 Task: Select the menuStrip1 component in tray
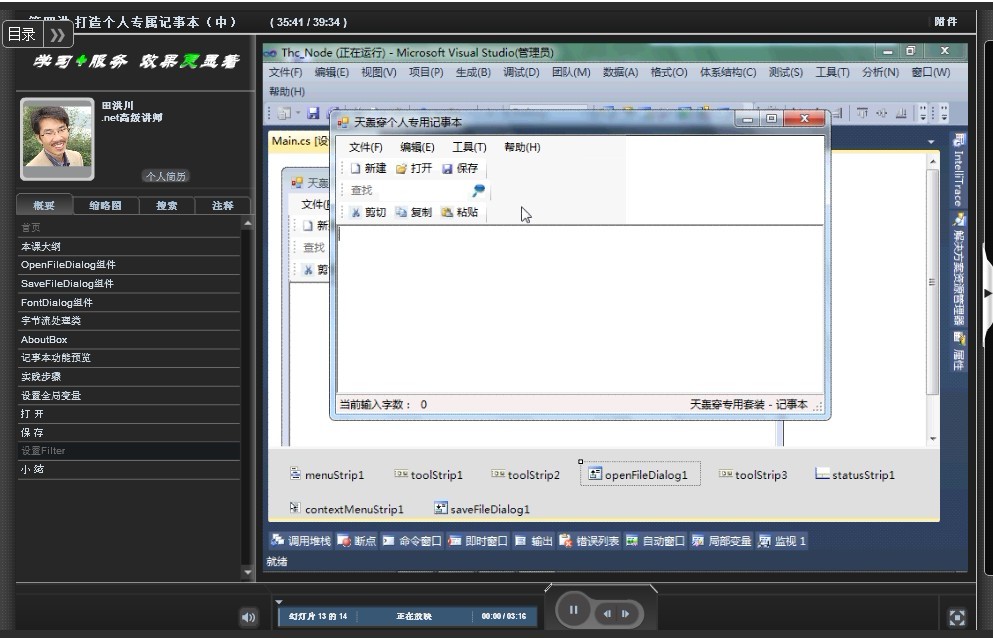tap(327, 474)
